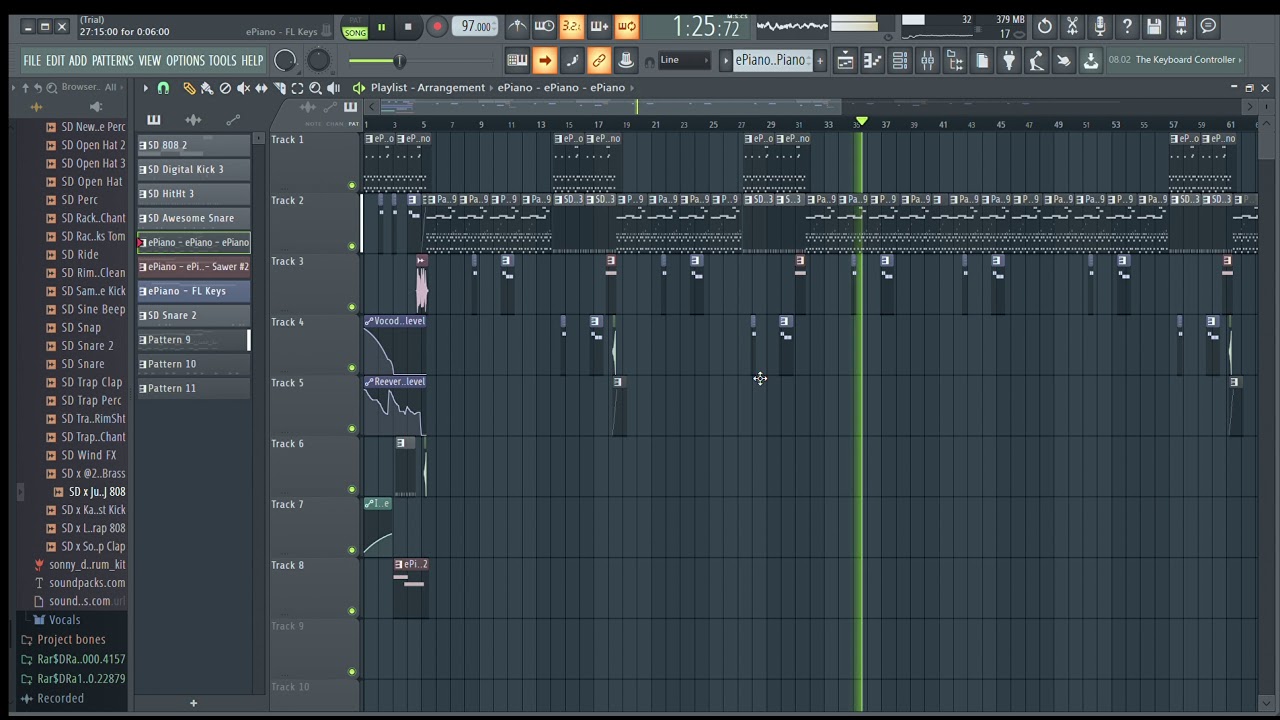Toggle loop recording icon
The image size is (1280, 720).
tap(626, 27)
